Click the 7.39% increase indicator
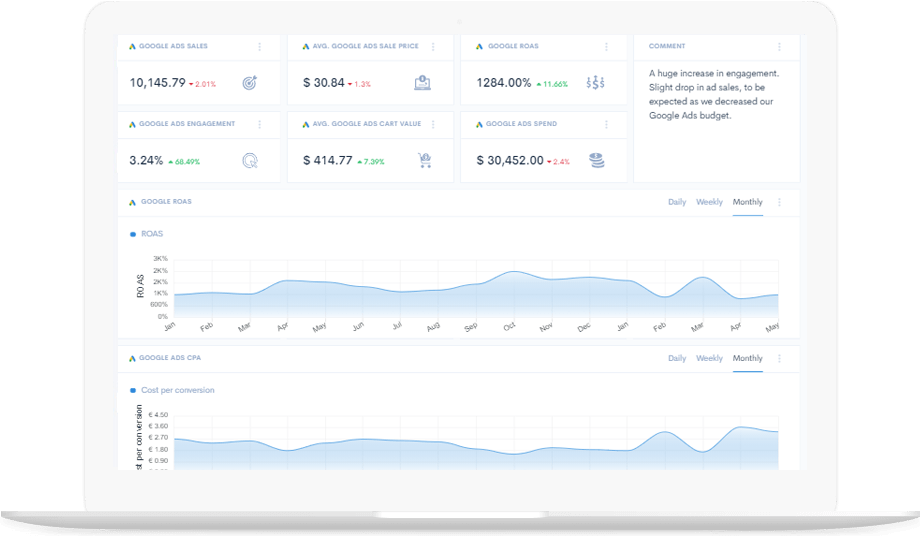This screenshot has width=920, height=536. tap(371, 162)
